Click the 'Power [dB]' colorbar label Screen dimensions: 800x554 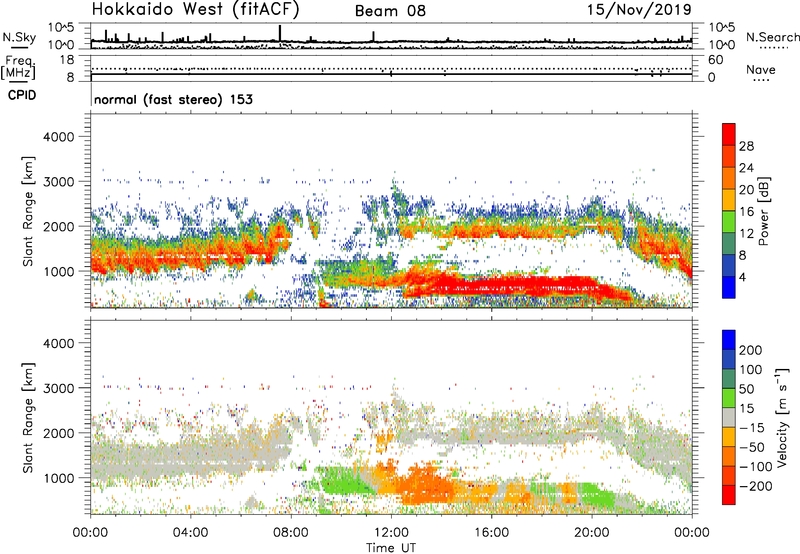coord(763,211)
